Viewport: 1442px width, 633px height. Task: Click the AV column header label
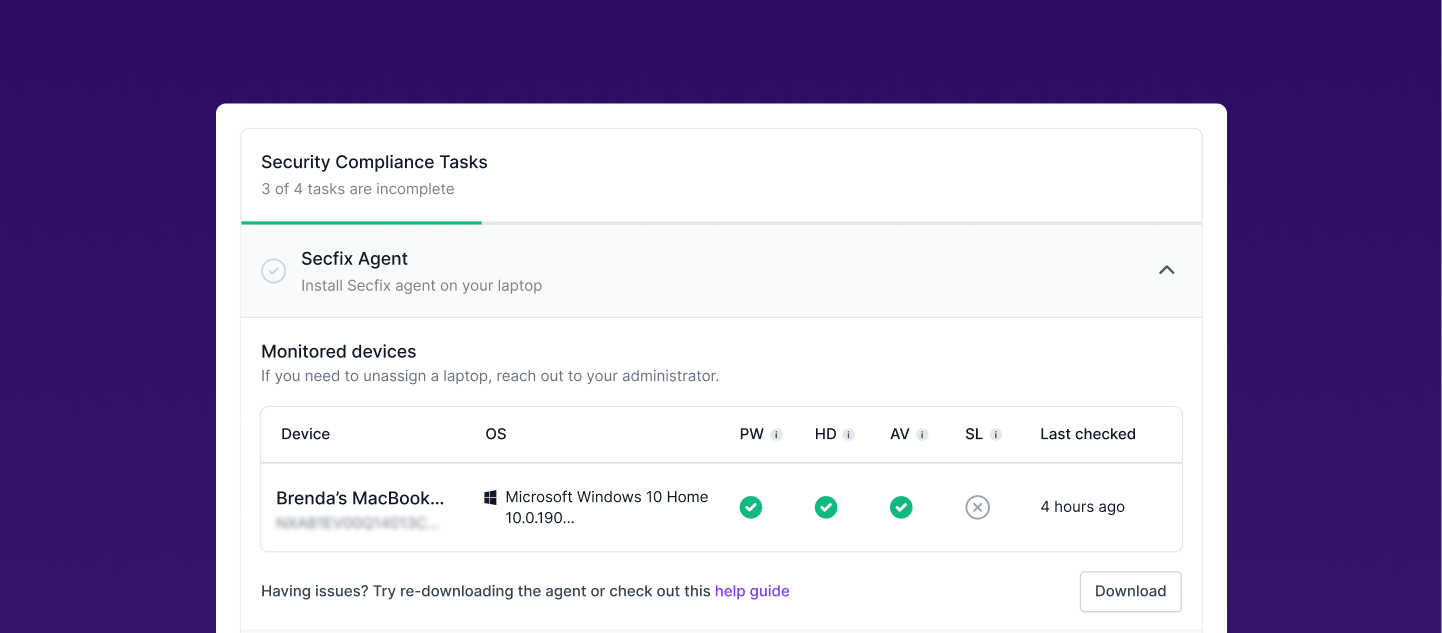(x=900, y=434)
